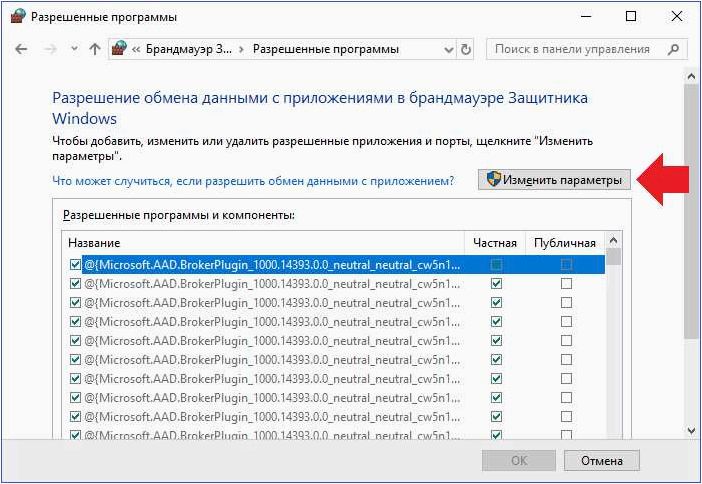Click the window scrollbar up arrow
The height and width of the screenshot is (484, 702).
point(691,77)
